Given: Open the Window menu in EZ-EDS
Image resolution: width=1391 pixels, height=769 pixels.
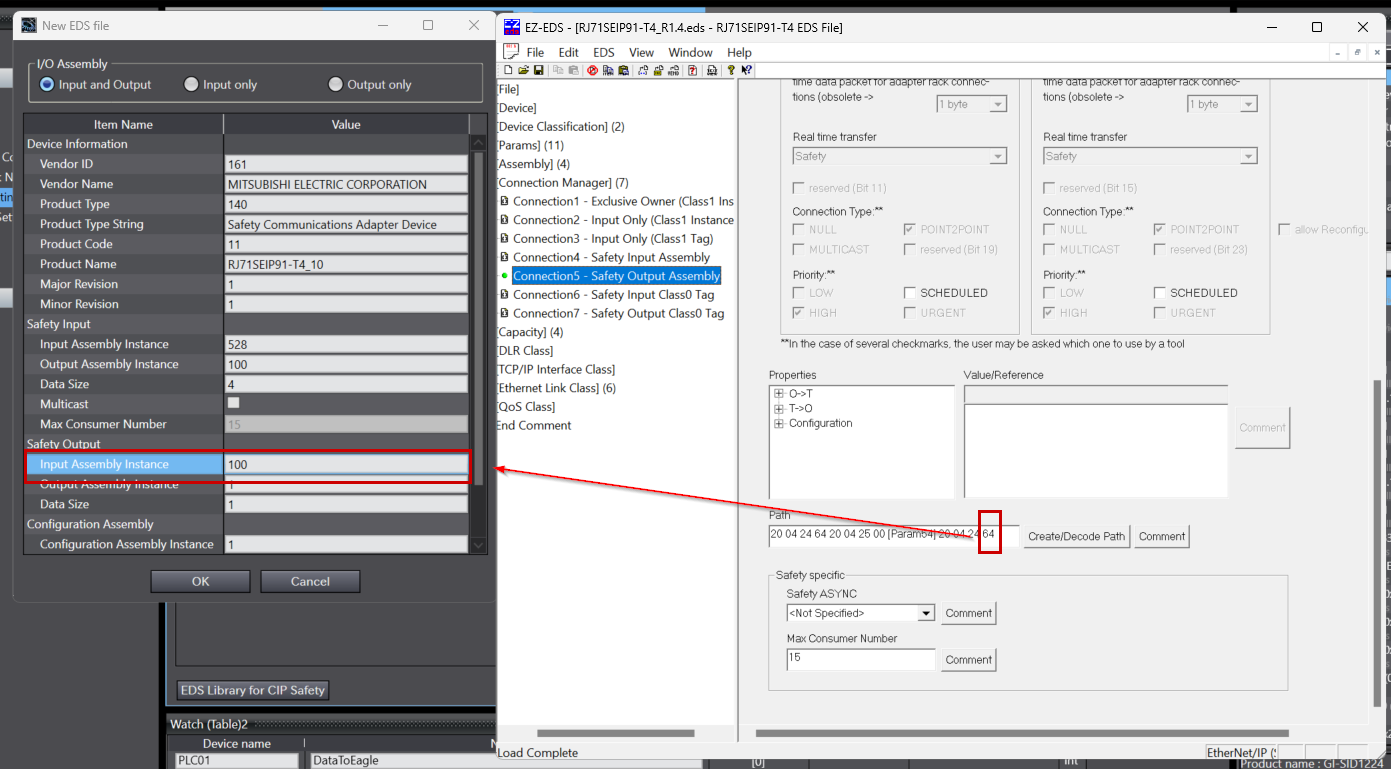Looking at the screenshot, I should [690, 52].
